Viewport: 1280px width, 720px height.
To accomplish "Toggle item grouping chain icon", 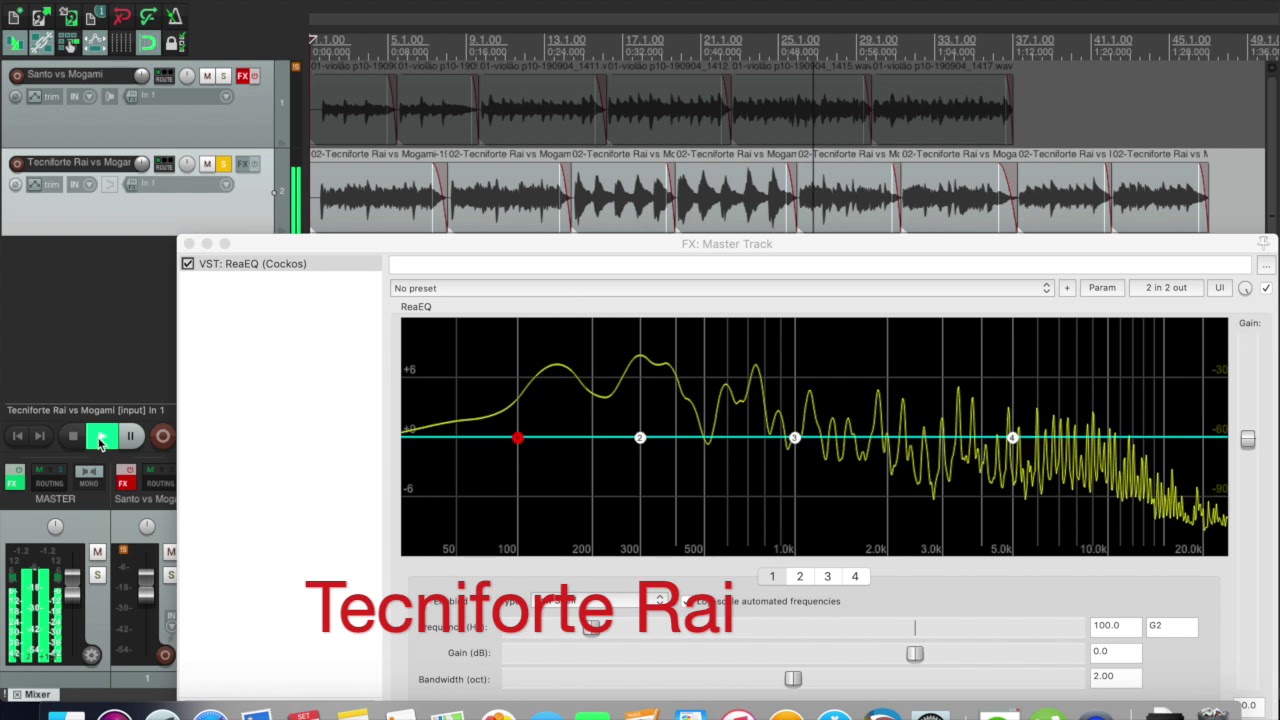I will (x=40, y=43).
